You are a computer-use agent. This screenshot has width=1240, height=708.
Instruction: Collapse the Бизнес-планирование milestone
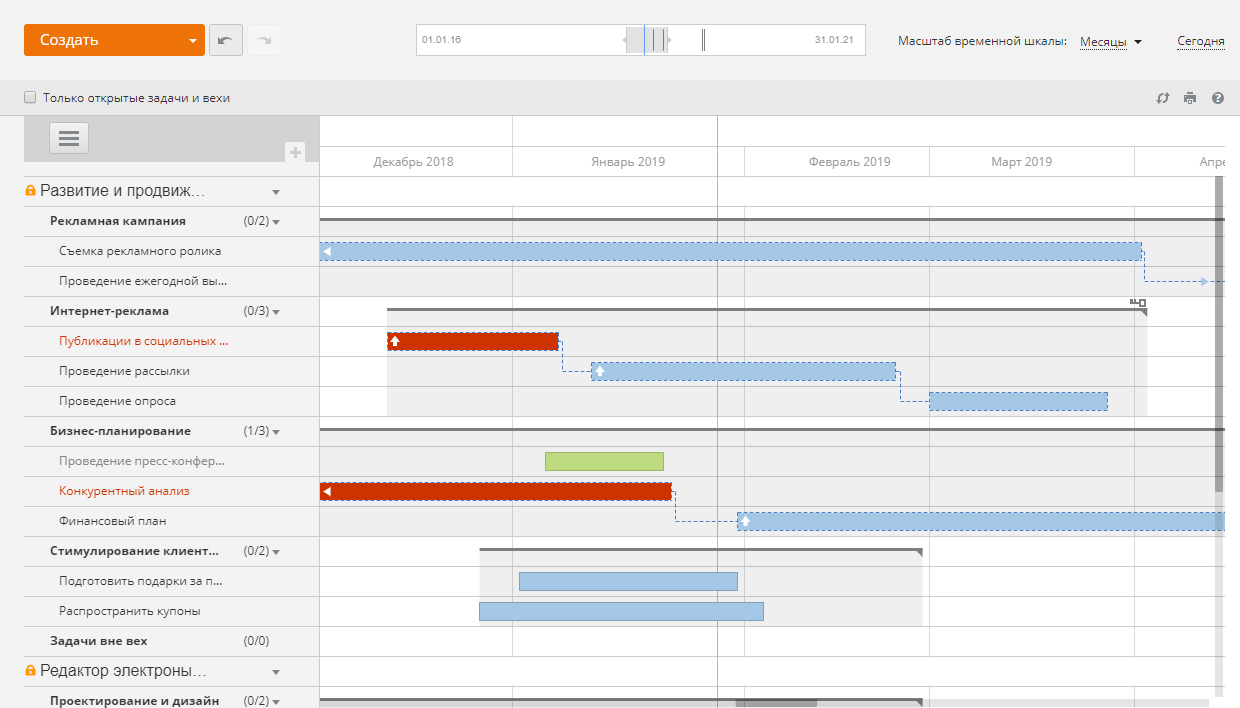click(276, 432)
